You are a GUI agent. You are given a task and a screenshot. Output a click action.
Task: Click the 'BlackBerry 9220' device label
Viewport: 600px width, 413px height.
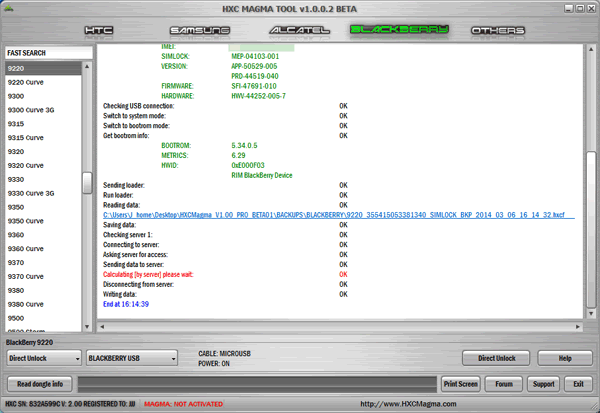29,342
